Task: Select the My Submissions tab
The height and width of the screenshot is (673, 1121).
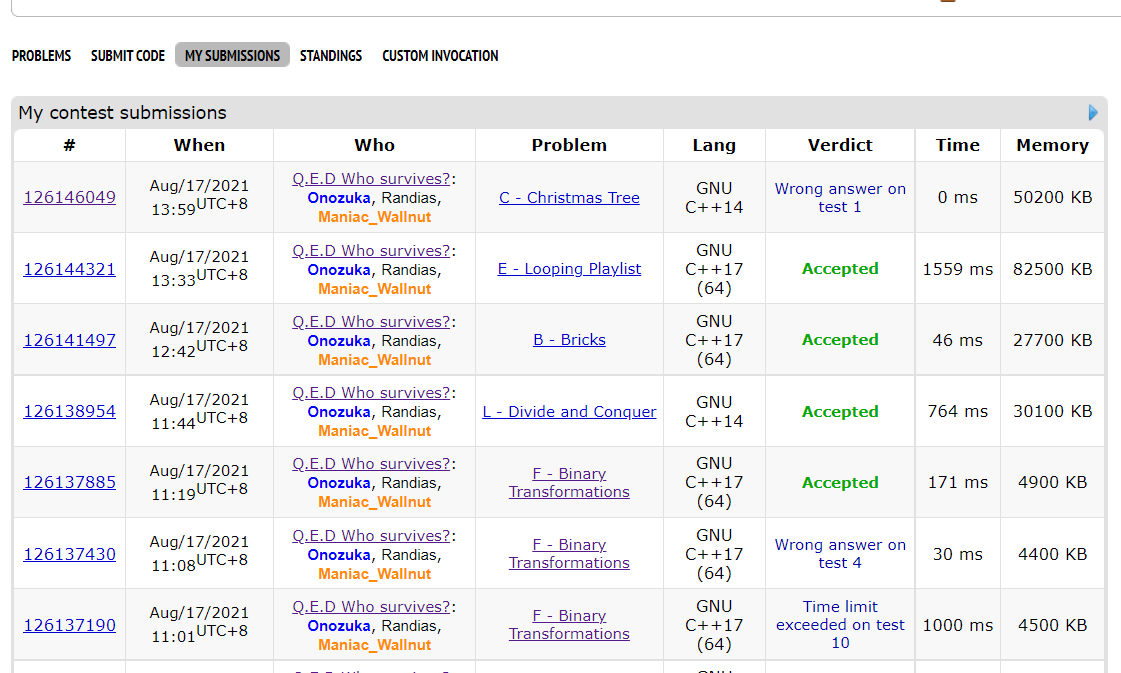Action: pos(232,56)
